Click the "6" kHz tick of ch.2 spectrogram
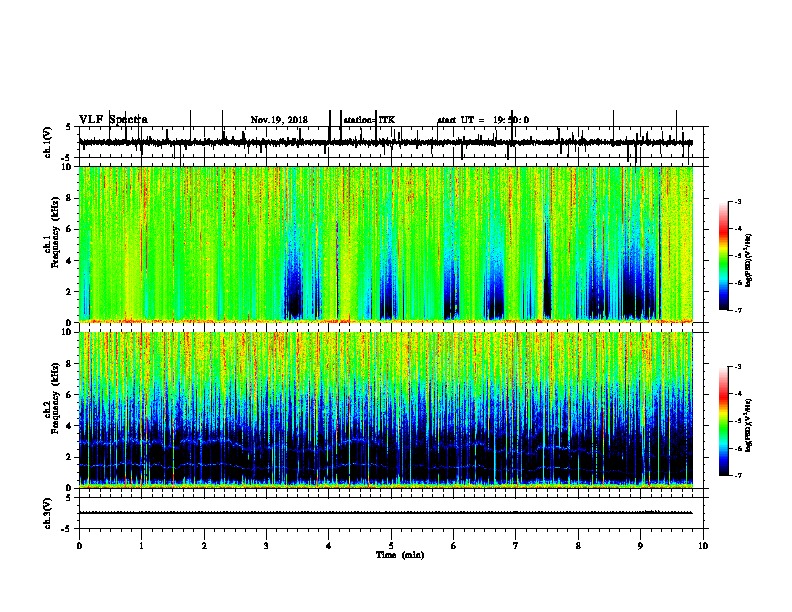The height and width of the screenshot is (612, 792). coord(70,395)
